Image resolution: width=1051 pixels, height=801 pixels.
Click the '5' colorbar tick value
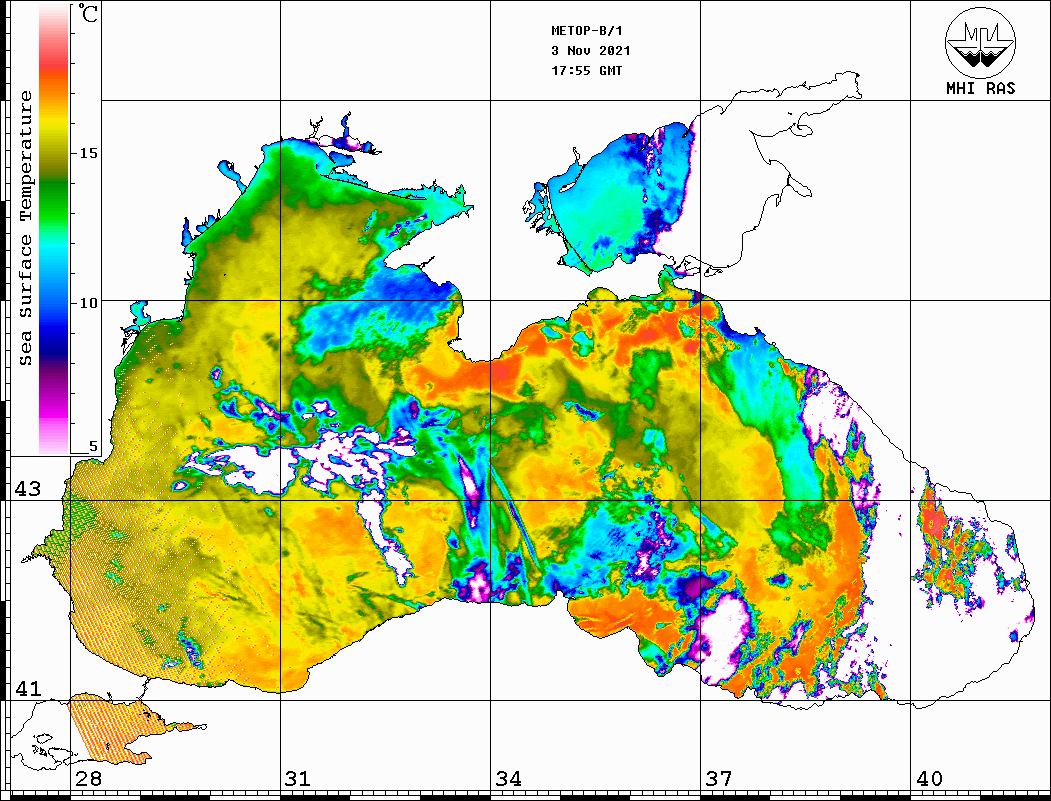(x=93, y=446)
